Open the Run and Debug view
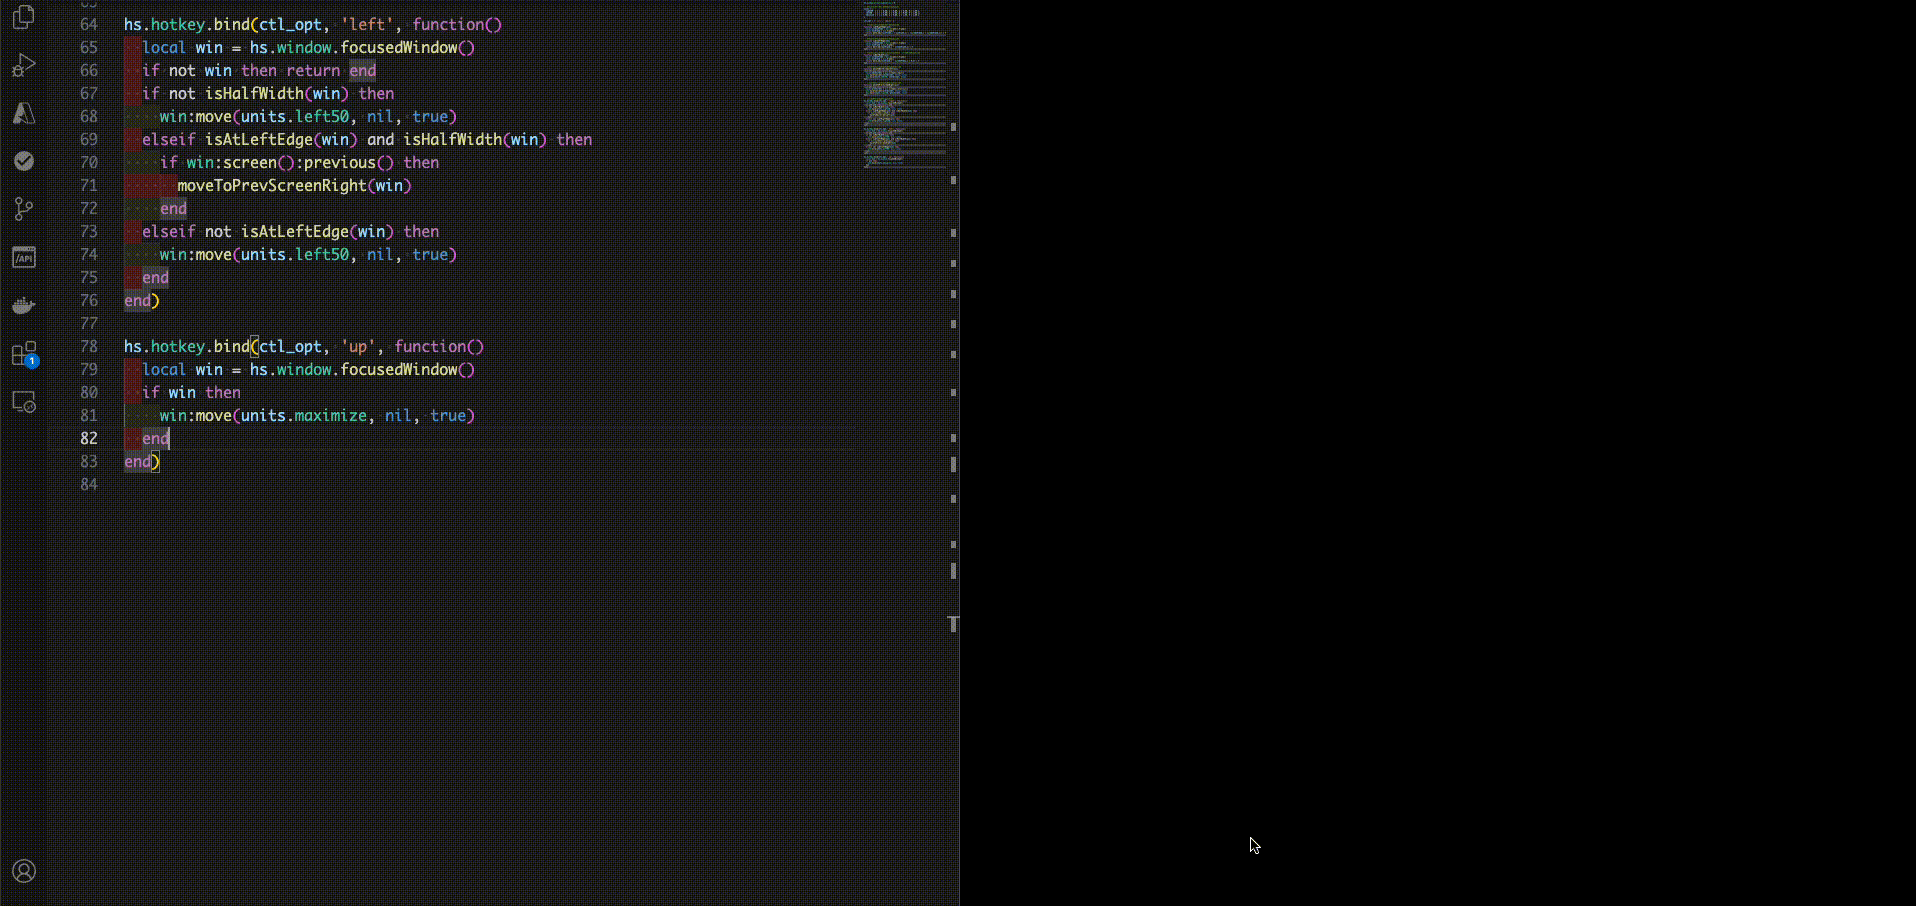1916x906 pixels. point(24,65)
